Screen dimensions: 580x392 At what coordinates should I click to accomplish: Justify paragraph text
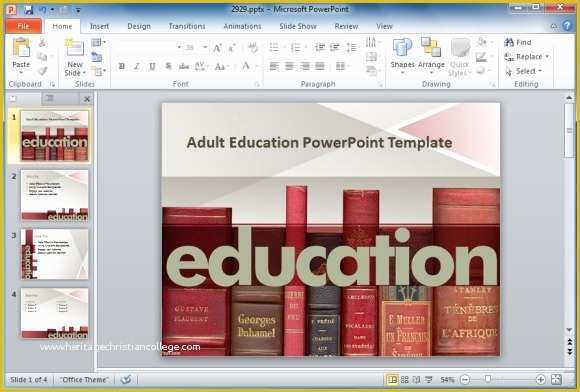[320, 66]
